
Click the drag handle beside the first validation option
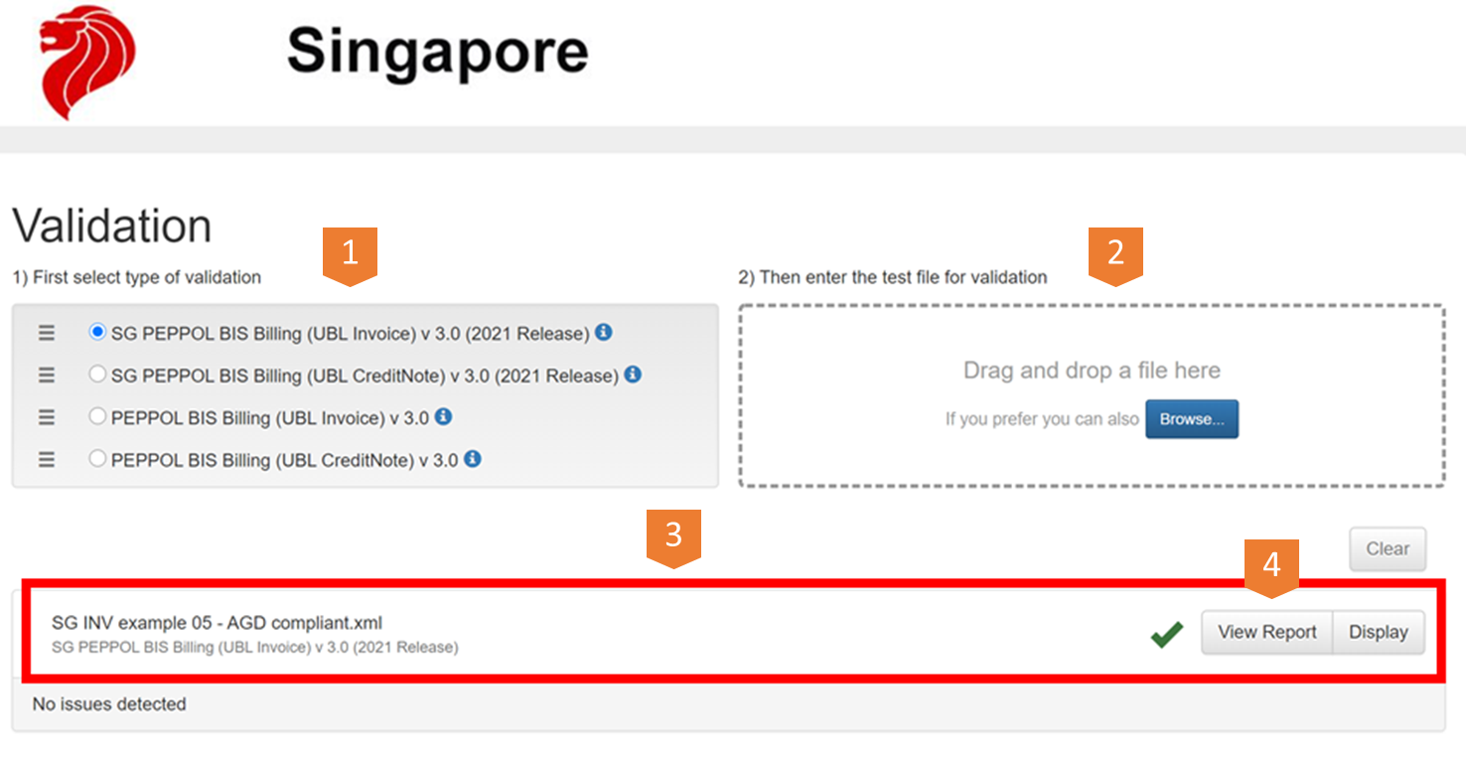click(45, 333)
